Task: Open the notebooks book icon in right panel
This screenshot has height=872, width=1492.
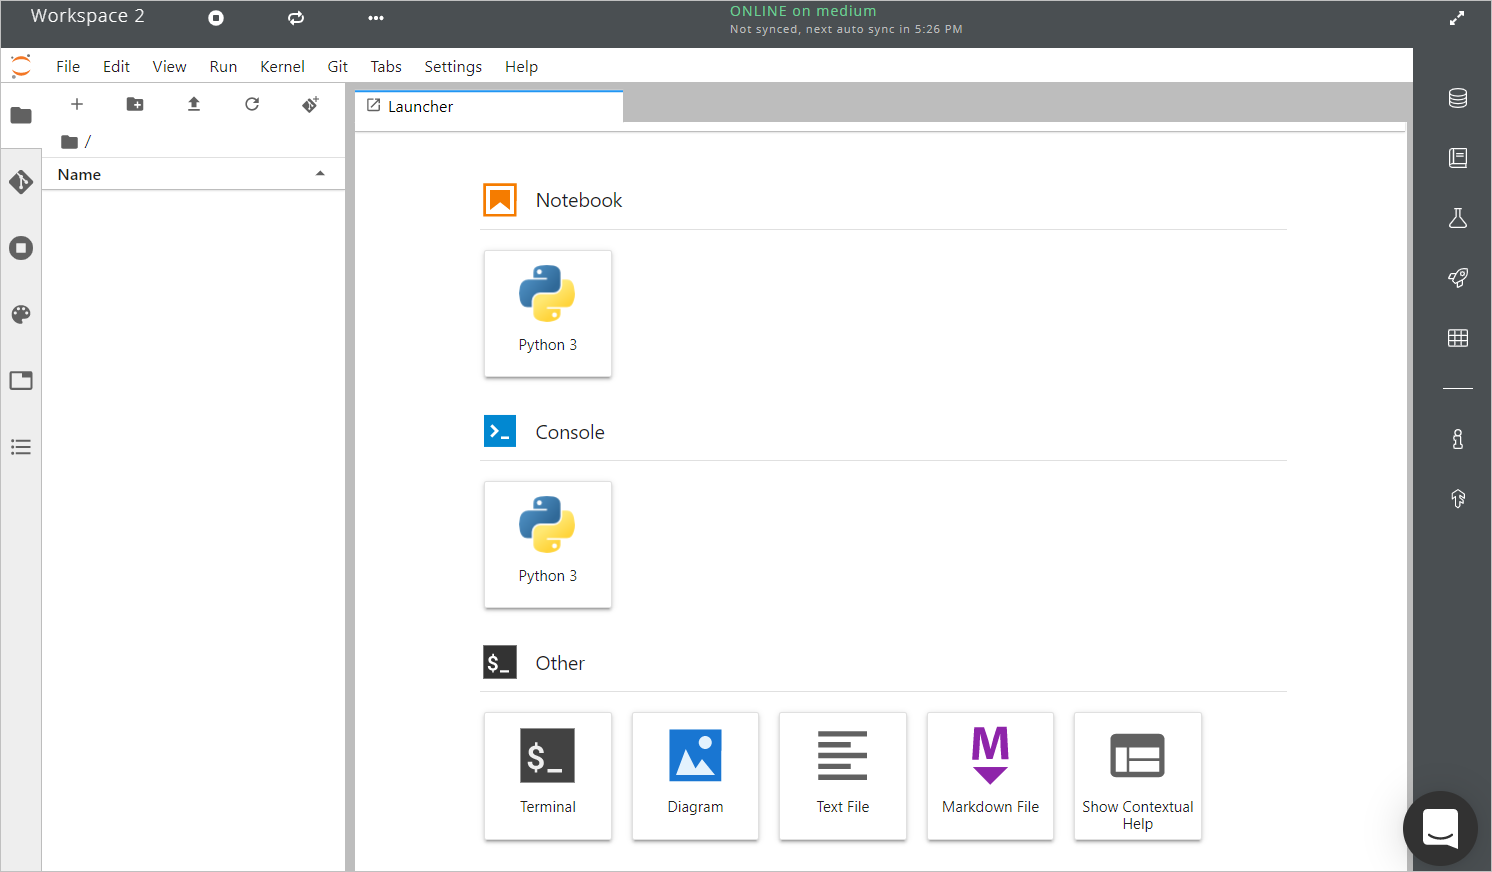Action: [1458, 158]
